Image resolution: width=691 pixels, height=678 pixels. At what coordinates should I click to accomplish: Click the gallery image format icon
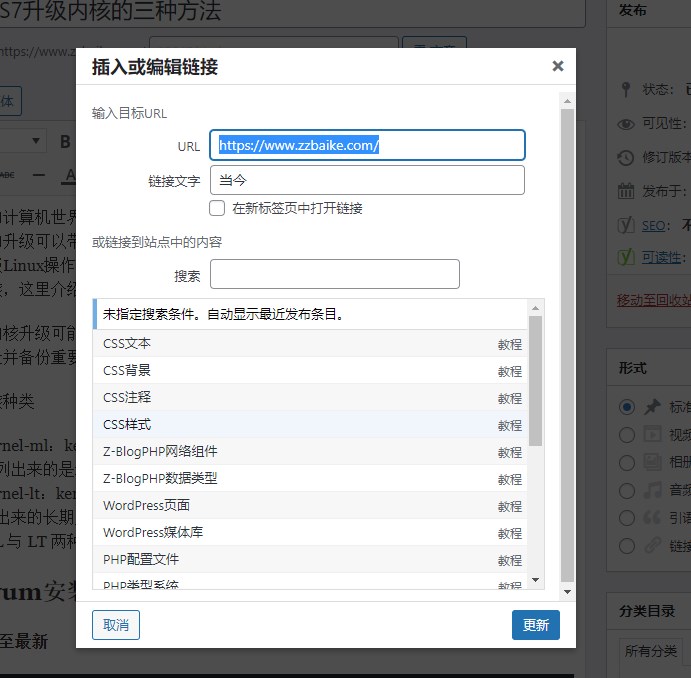(x=652, y=462)
